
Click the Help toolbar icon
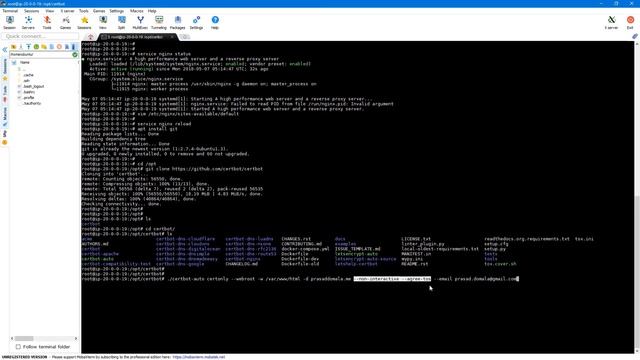click(215, 22)
